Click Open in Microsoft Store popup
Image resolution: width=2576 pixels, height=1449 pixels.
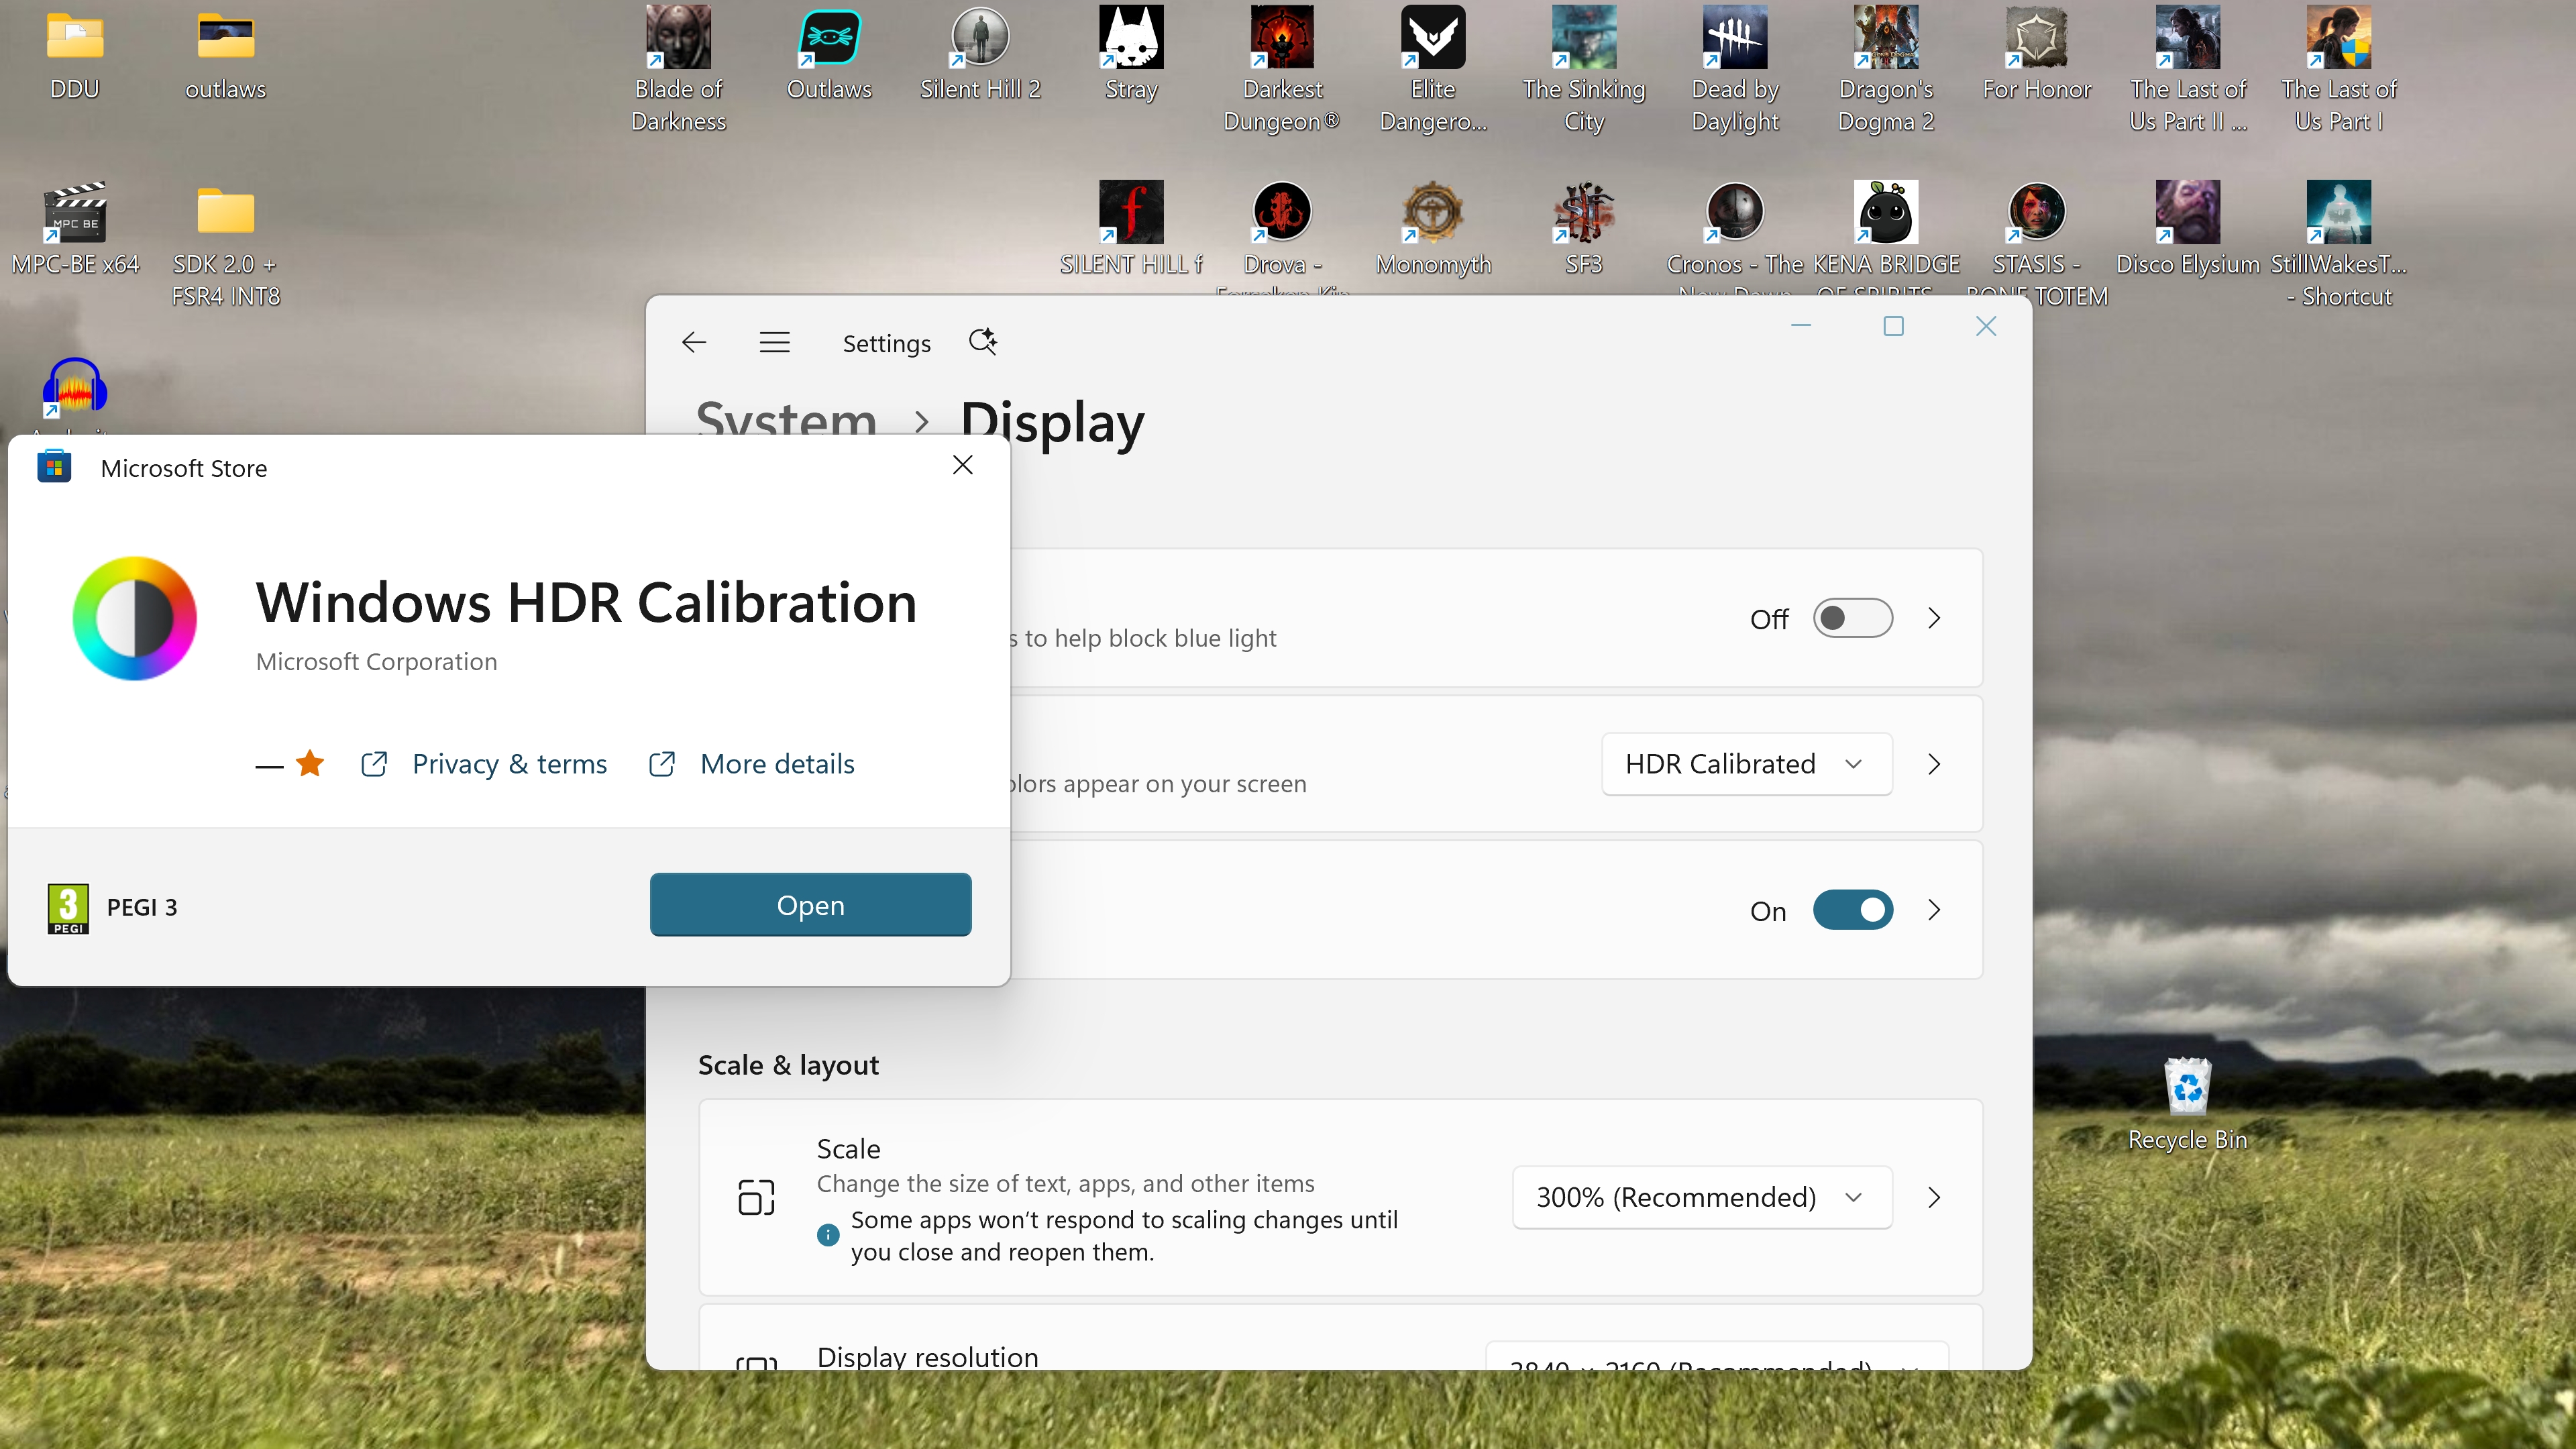810,905
